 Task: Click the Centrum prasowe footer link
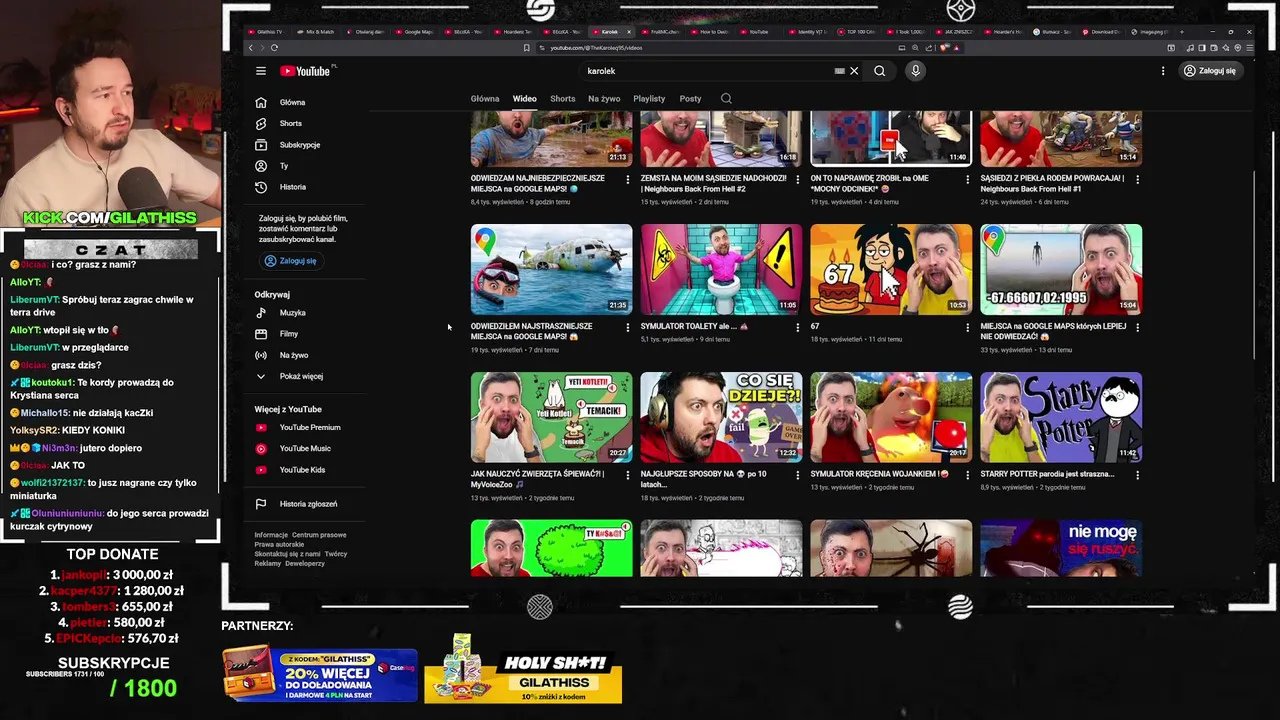pyautogui.click(x=319, y=535)
